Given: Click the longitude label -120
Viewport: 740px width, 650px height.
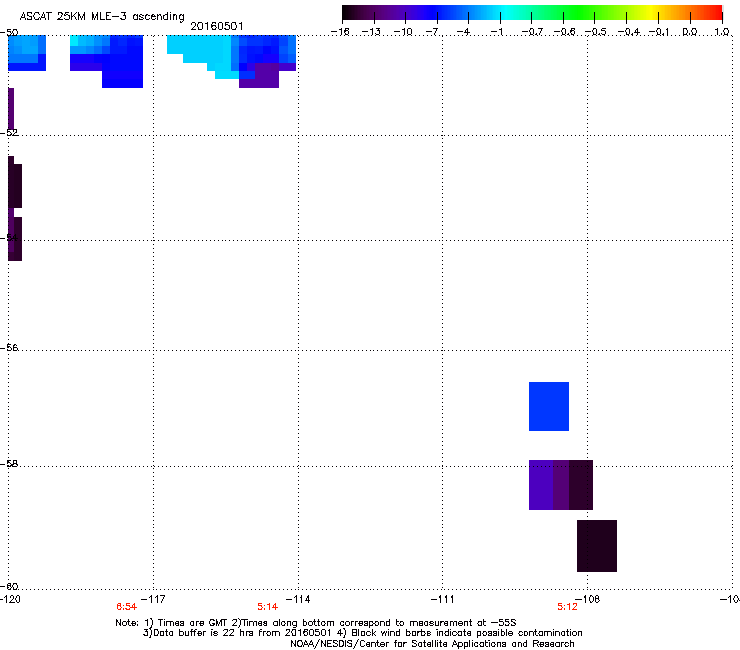Looking at the screenshot, I should click(x=10, y=599).
